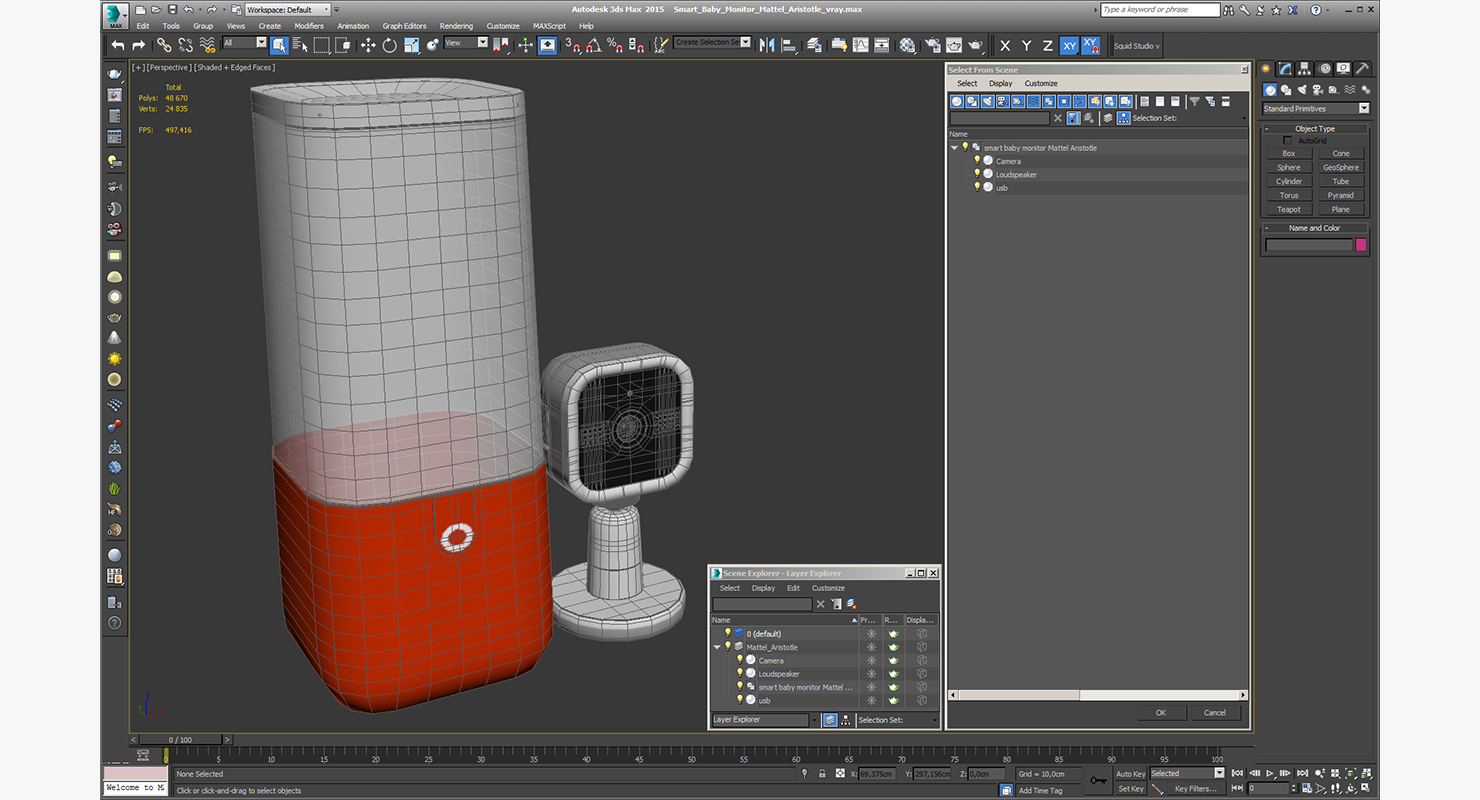Click OK in Select From Scene dialog
Screen dimensions: 1480x800
click(1161, 713)
